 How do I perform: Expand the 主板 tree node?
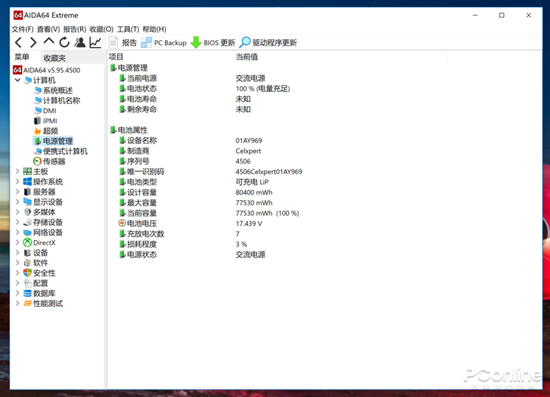18,171
